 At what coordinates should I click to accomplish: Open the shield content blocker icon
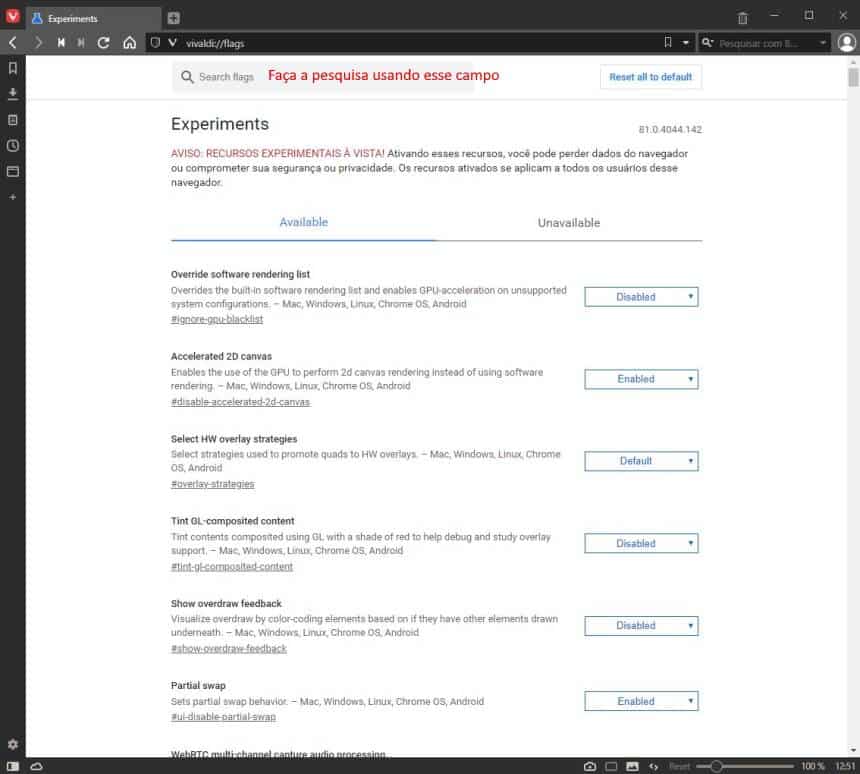pyautogui.click(x=155, y=42)
